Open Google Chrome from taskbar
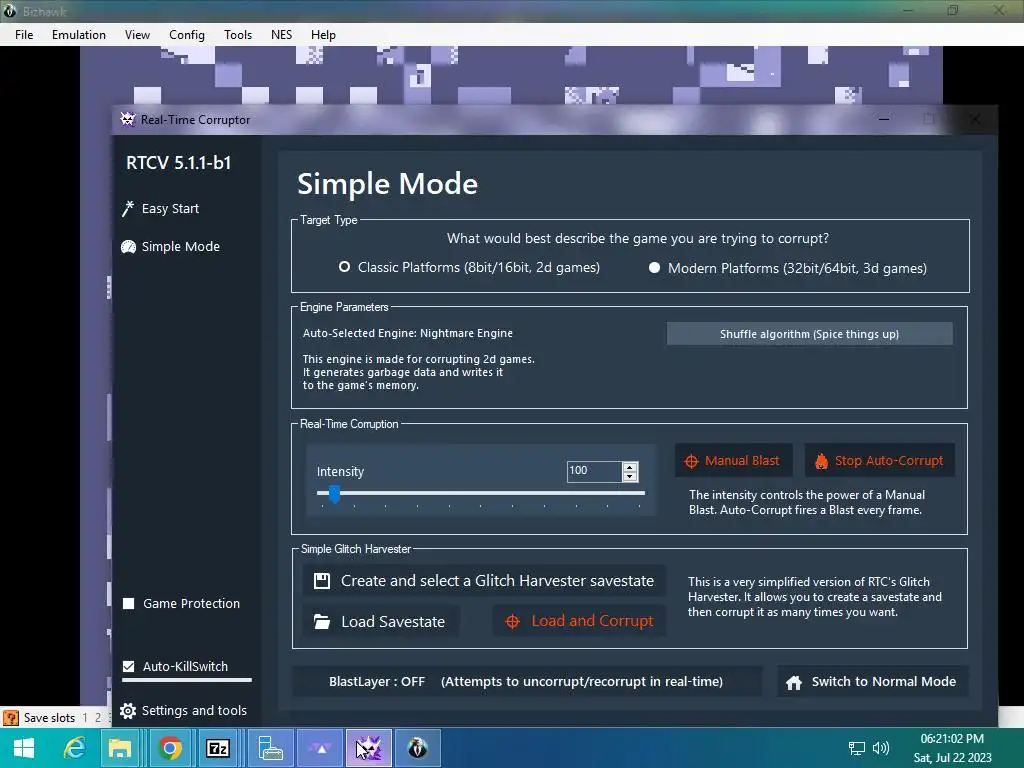1024x768 pixels. click(x=170, y=748)
